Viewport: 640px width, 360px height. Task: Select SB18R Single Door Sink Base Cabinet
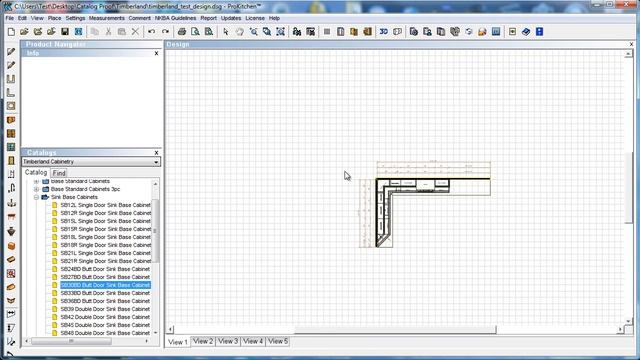[x=106, y=245]
